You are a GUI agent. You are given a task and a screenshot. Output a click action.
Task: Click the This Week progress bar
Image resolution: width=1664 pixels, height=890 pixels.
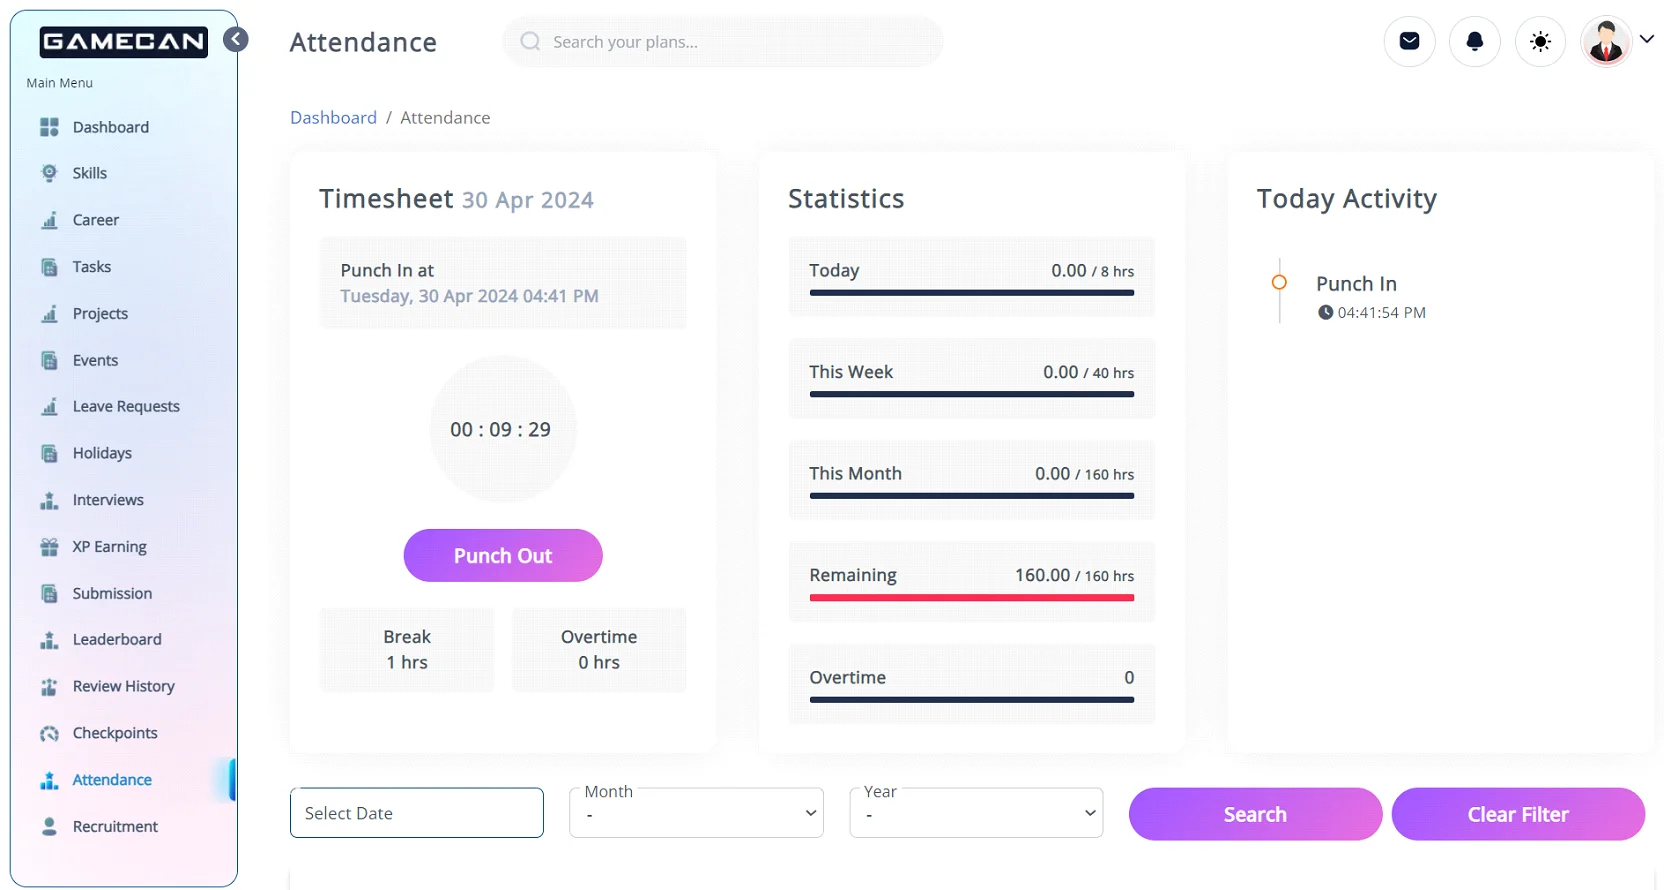click(x=972, y=394)
